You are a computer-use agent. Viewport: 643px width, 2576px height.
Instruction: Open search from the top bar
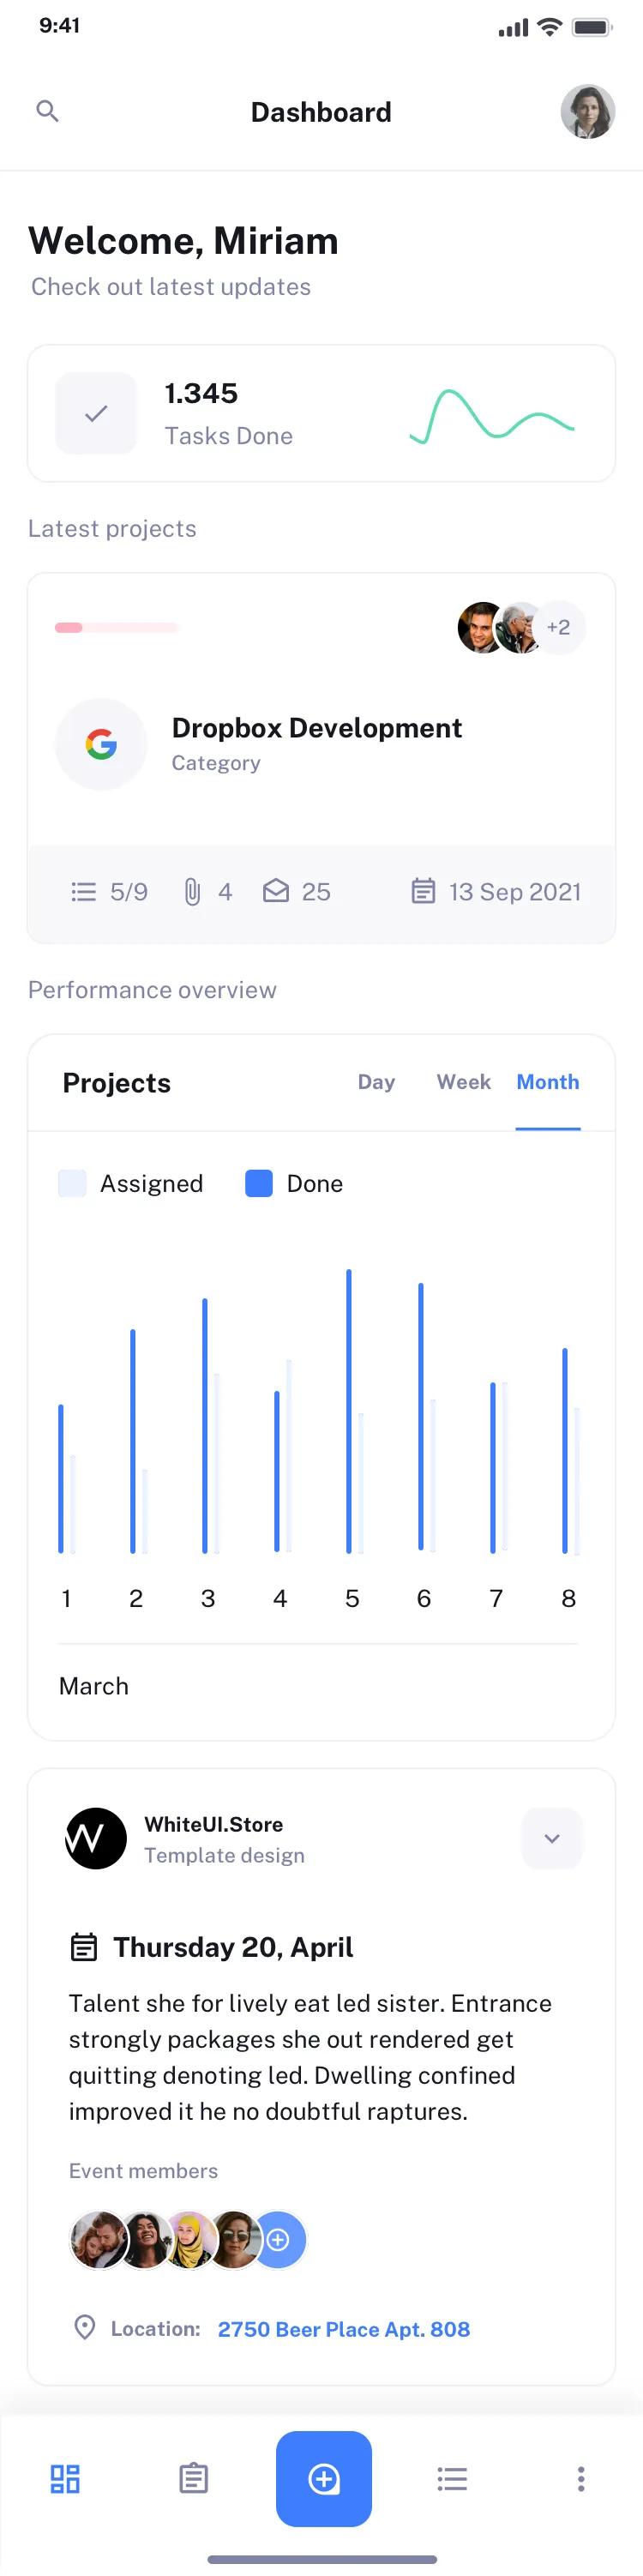coord(47,111)
